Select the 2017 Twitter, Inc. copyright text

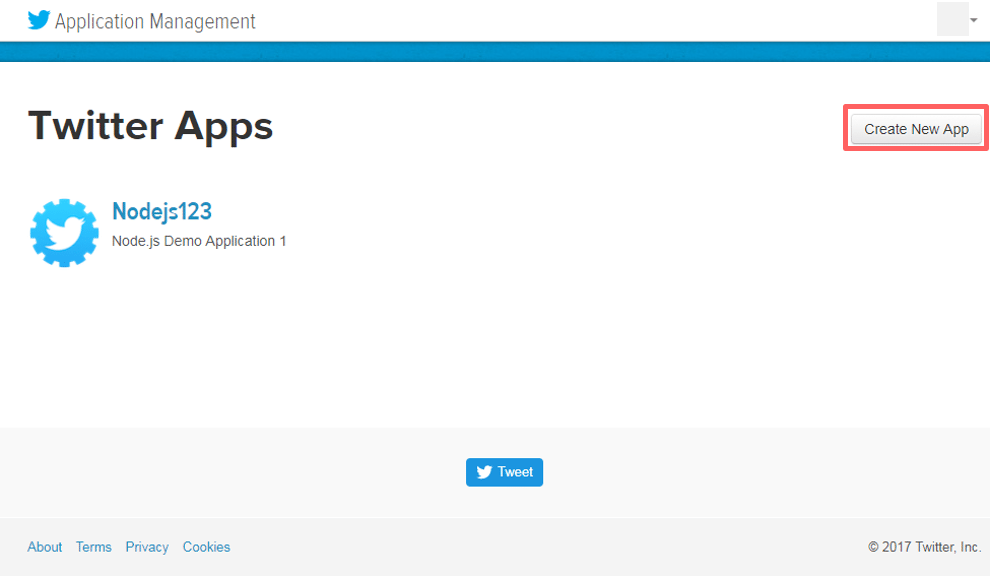pos(924,547)
